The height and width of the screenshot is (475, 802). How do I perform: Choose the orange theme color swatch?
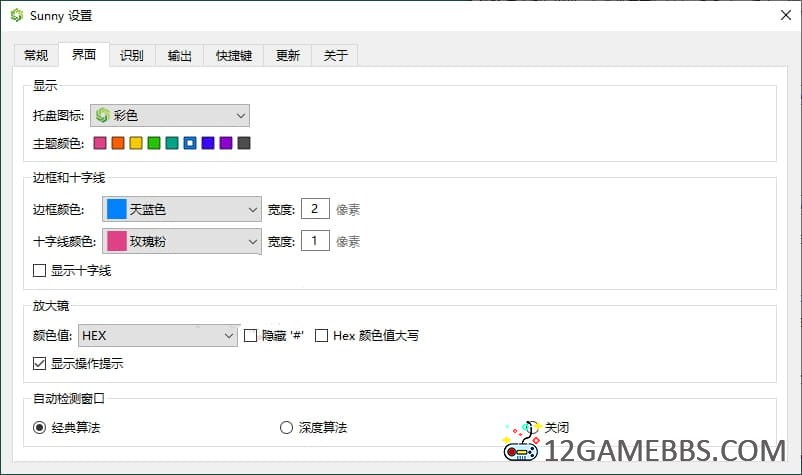coord(118,143)
